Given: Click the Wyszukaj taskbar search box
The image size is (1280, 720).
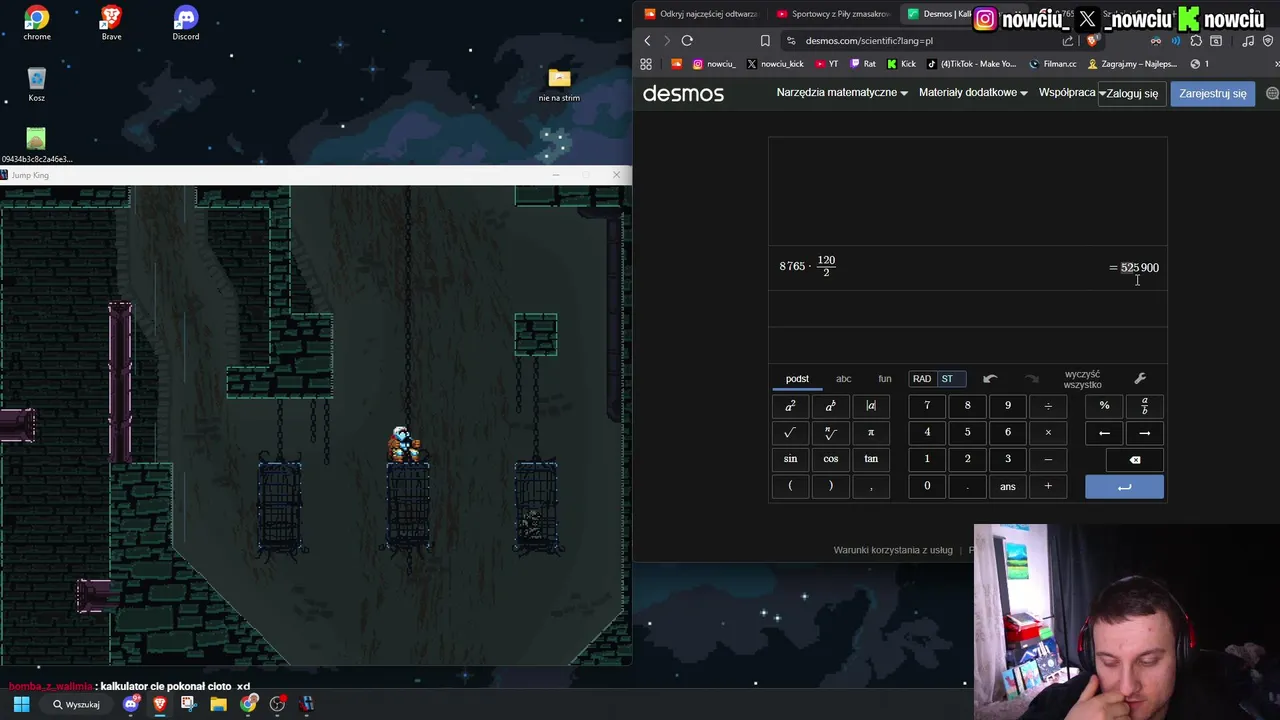Looking at the screenshot, I should tap(76, 704).
